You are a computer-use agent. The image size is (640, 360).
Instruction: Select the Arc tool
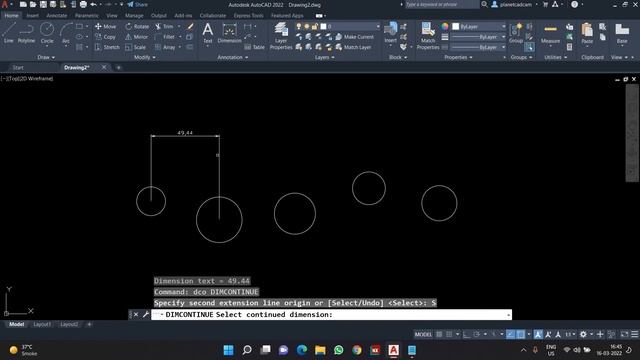click(x=66, y=33)
